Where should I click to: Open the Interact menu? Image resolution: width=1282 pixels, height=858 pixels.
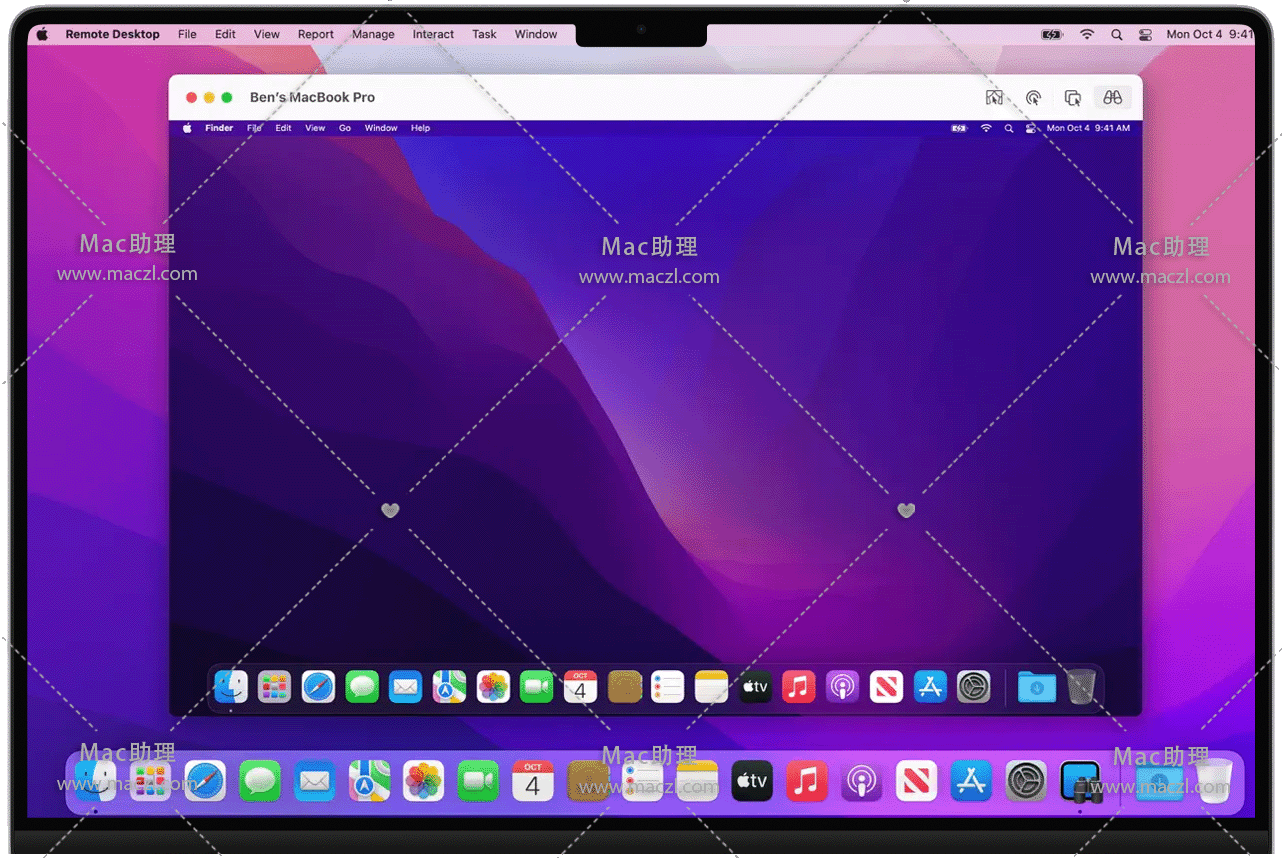433,34
